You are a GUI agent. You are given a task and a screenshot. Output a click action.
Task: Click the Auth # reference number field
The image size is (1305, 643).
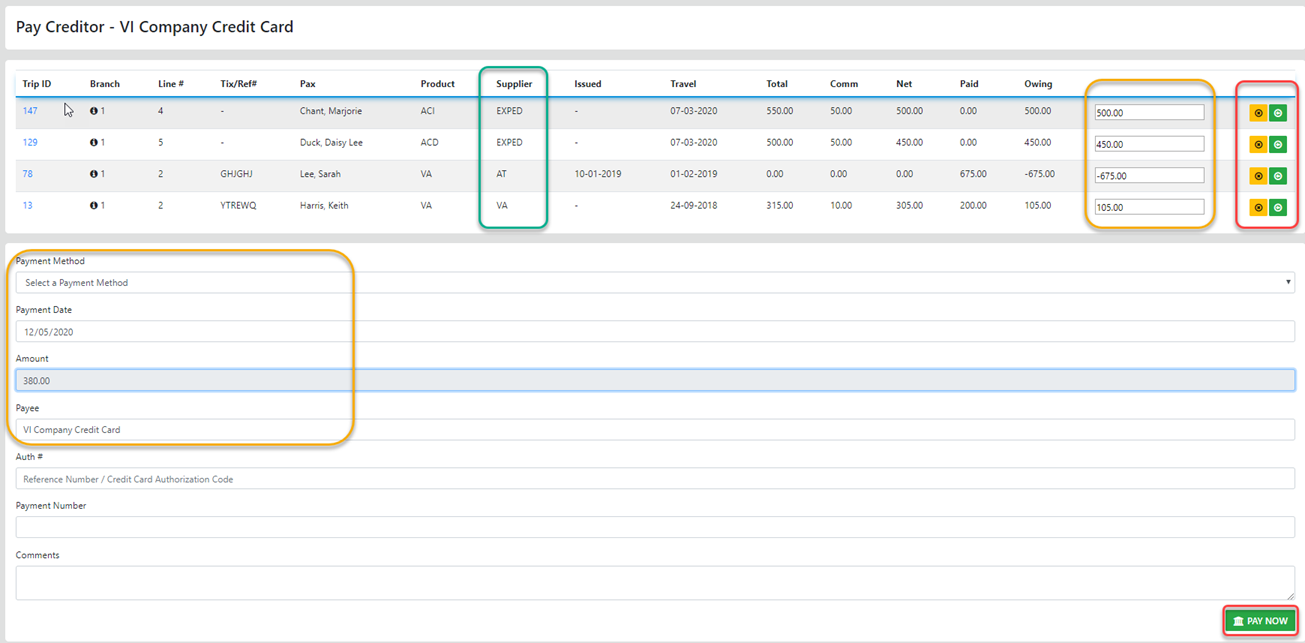(655, 479)
